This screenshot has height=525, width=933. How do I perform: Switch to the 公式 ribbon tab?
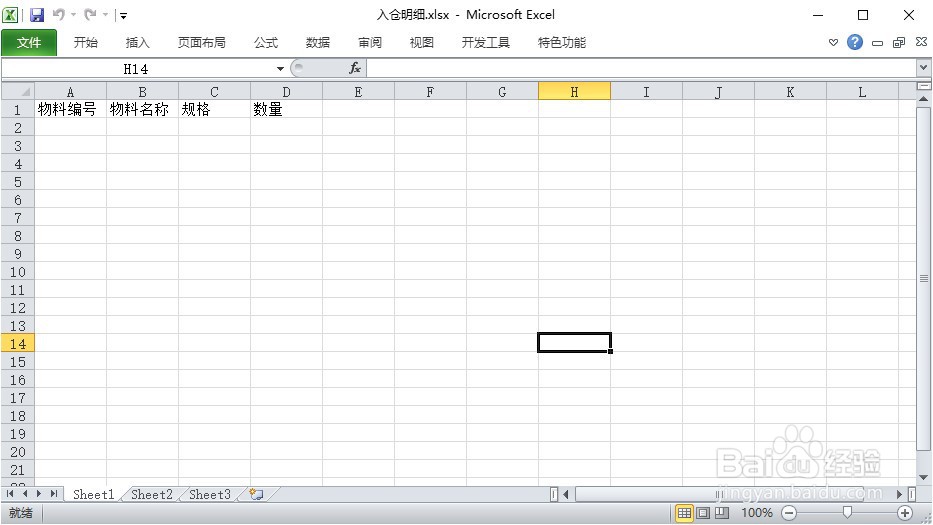click(266, 42)
